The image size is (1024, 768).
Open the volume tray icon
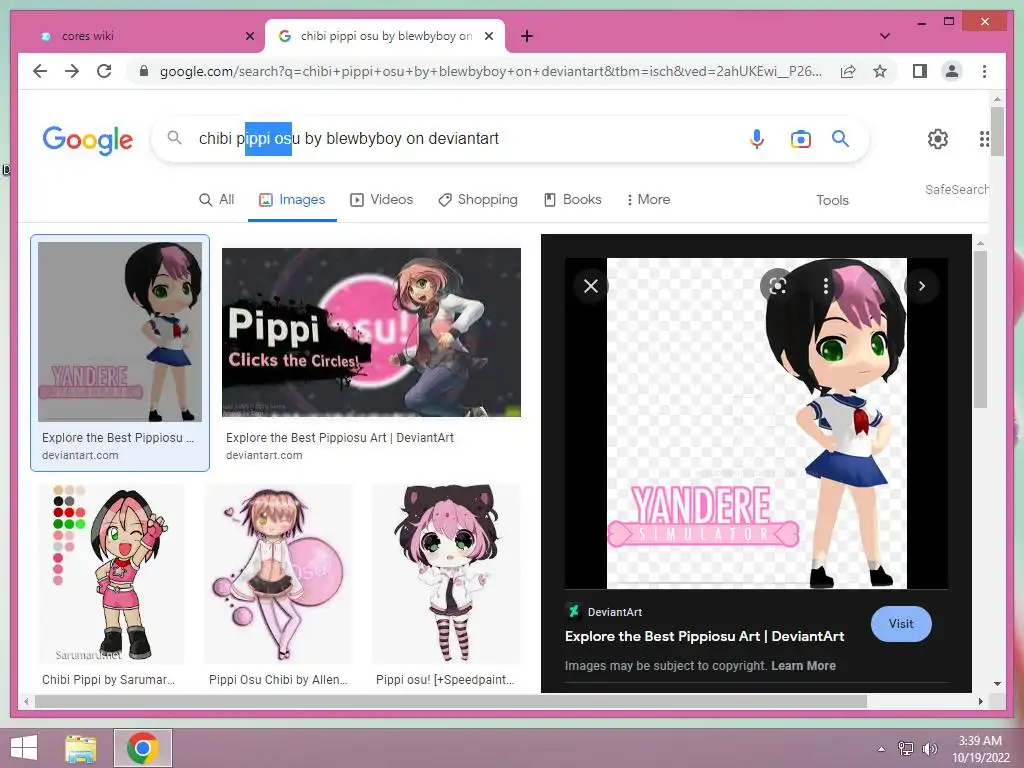[x=929, y=749]
